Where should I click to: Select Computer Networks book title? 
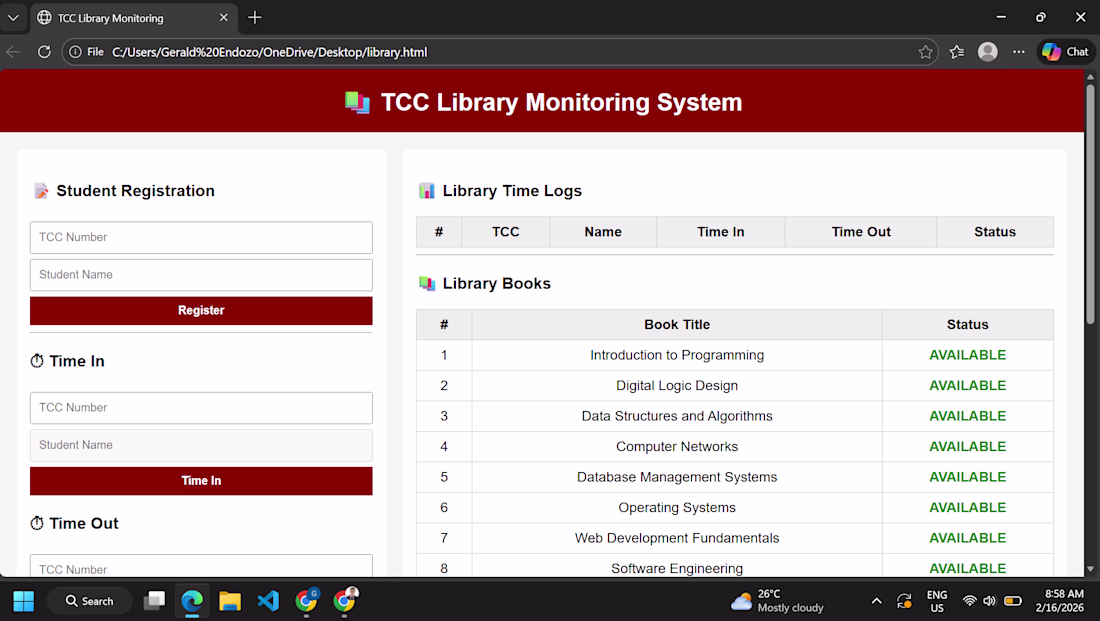coord(677,447)
